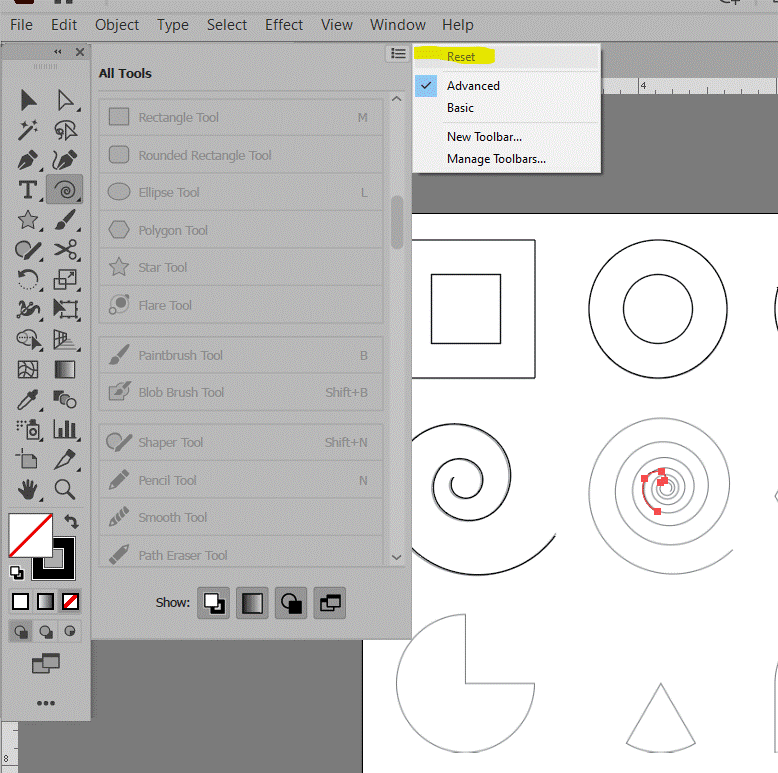This screenshot has width=778, height=773.
Task: Toggle Show drawing modes
Action: click(x=291, y=603)
